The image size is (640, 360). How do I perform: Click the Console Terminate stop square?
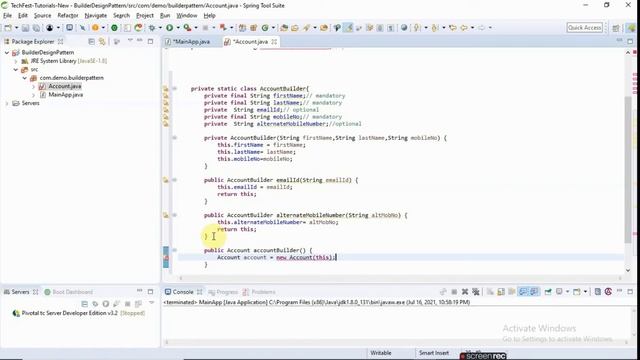454,292
